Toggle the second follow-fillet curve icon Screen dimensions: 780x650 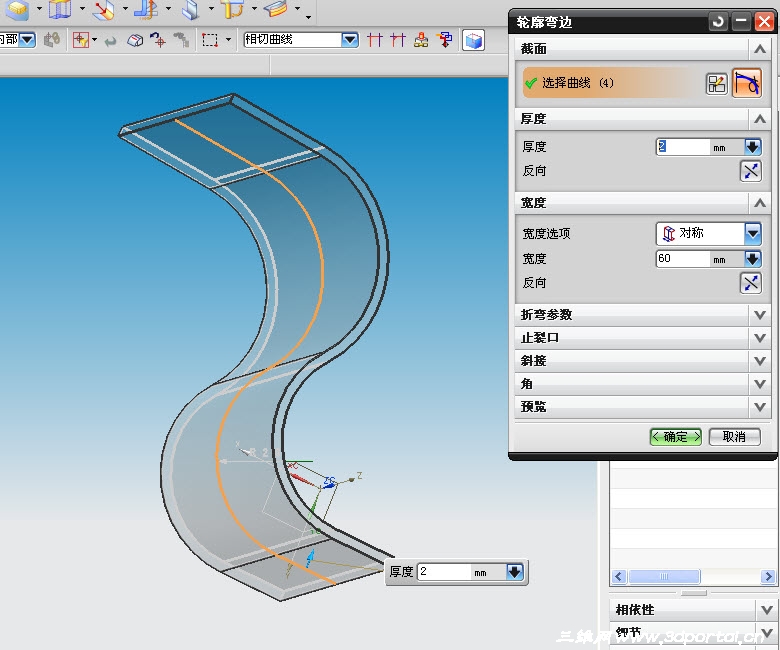click(398, 40)
